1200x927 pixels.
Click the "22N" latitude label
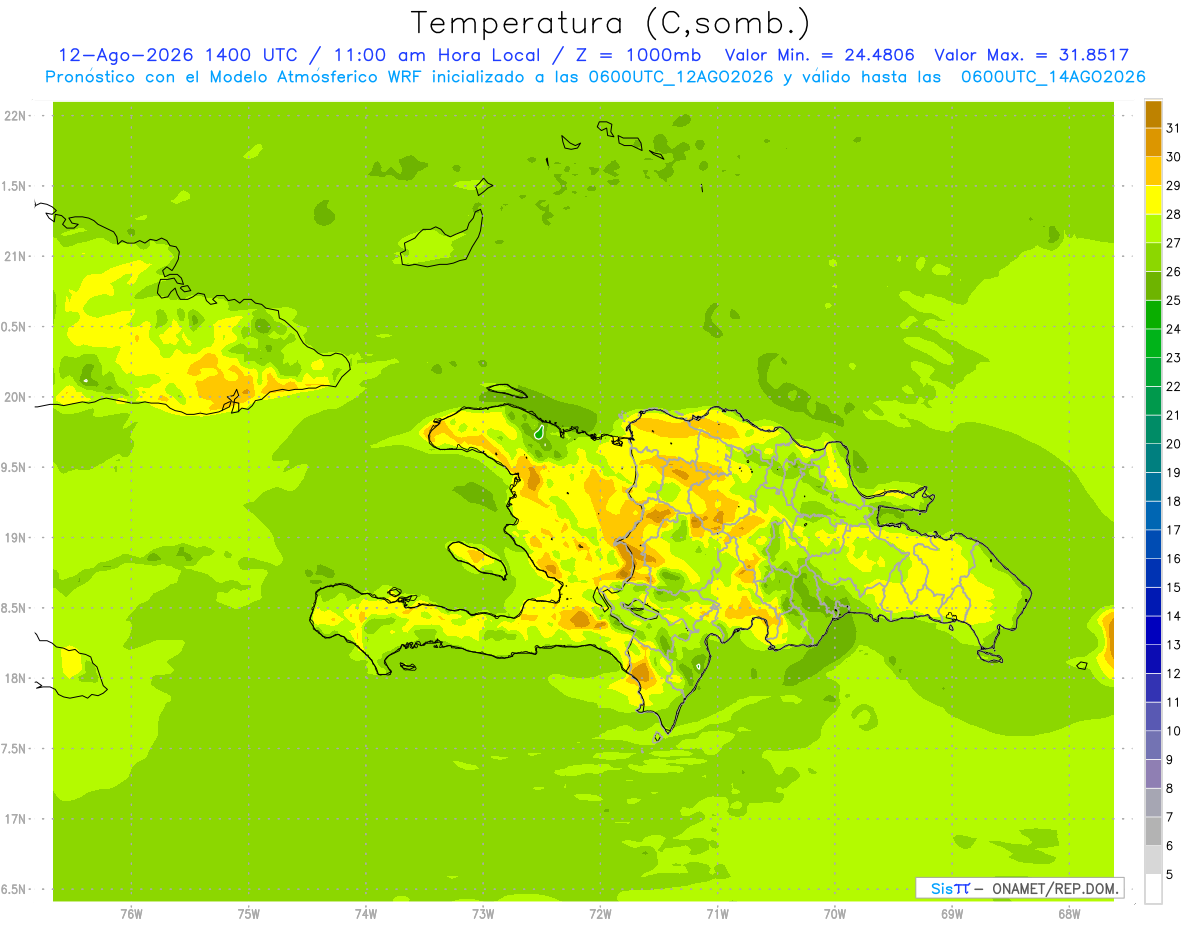point(14,116)
